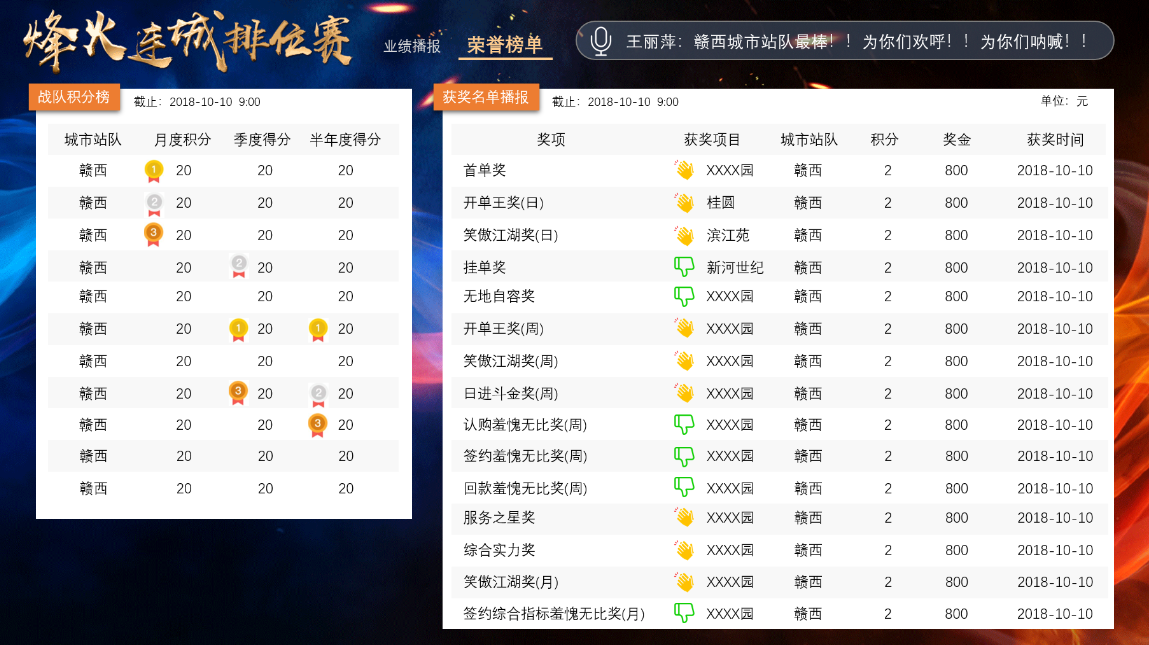The height and width of the screenshot is (645, 1149).
Task: Tap the clapping hands icon for 综合实力奖
Action: [684, 550]
